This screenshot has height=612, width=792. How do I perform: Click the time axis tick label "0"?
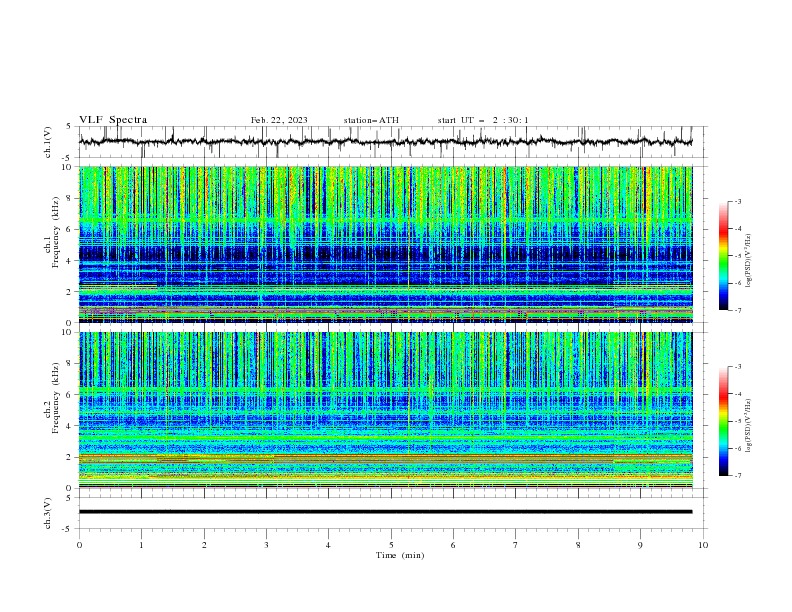coord(79,545)
